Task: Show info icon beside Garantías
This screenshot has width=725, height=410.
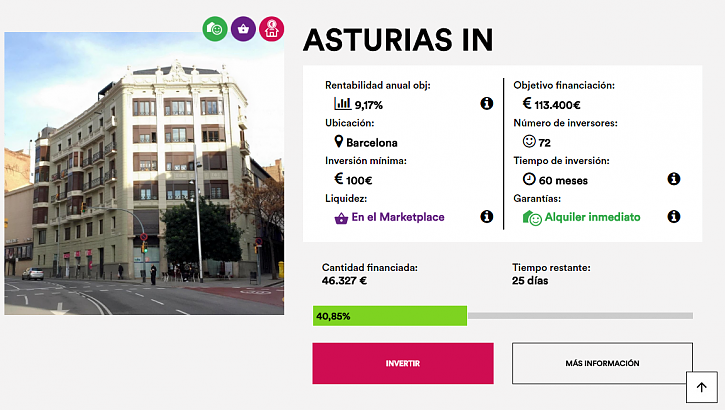Action: point(674,216)
